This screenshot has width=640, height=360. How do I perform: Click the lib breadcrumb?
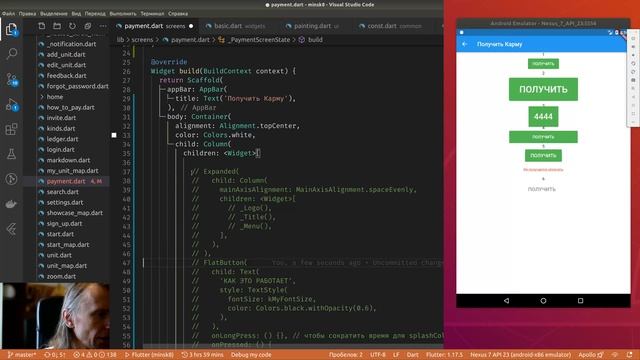(x=120, y=40)
